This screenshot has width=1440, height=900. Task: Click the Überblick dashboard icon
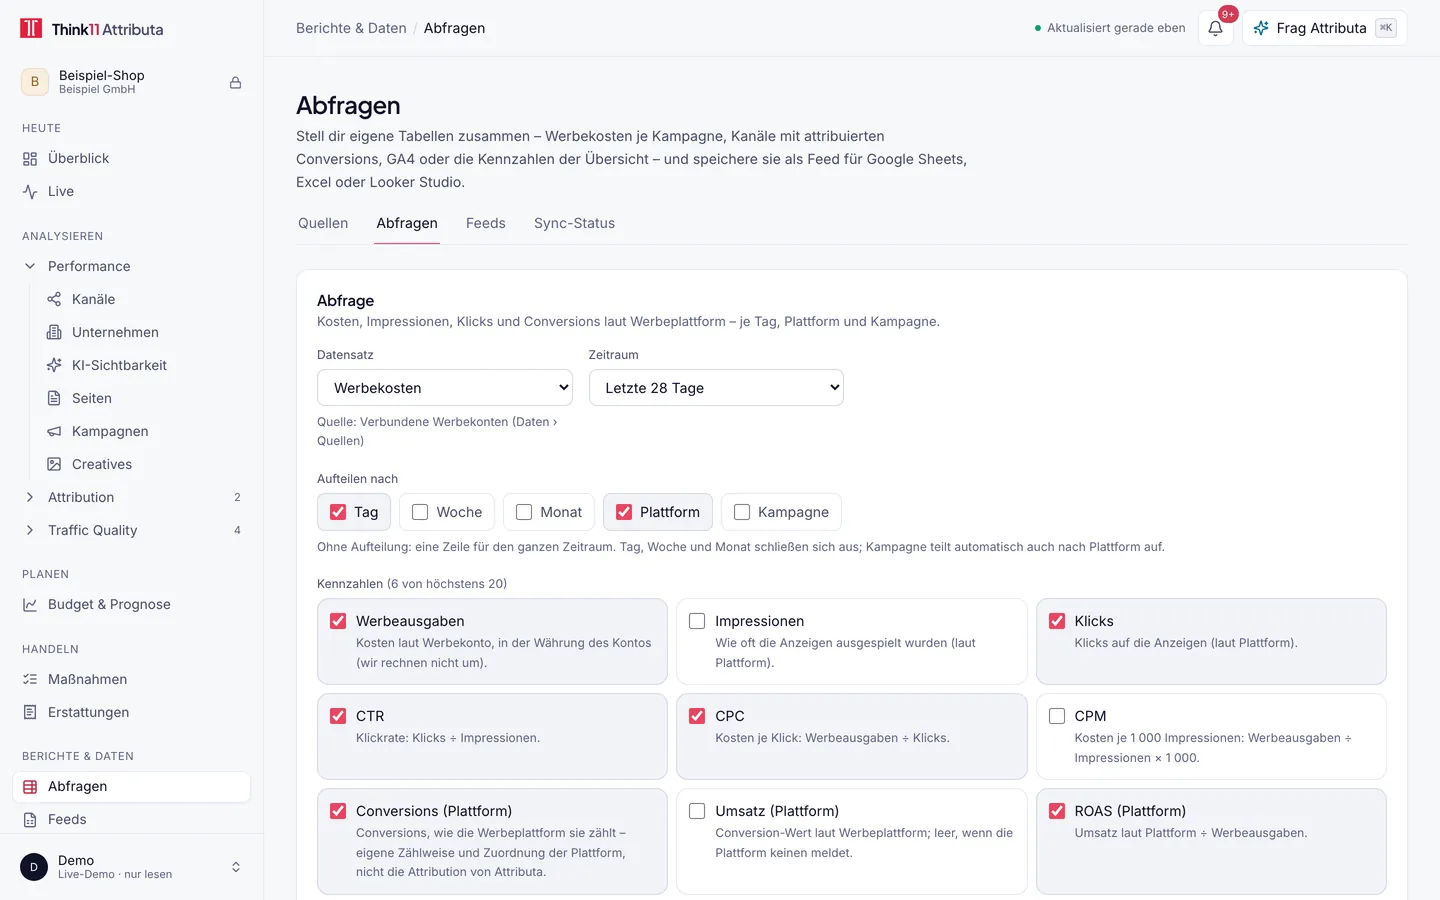click(30, 159)
